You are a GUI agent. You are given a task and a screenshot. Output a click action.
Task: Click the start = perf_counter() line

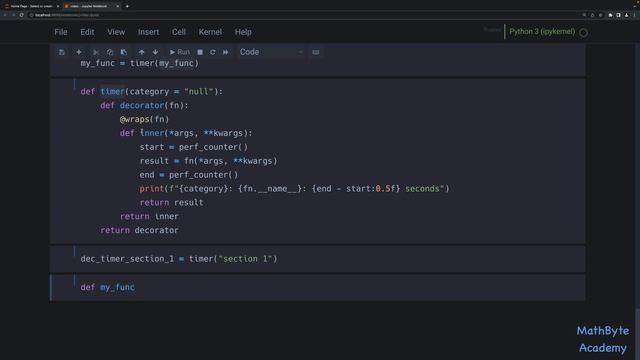point(193,147)
